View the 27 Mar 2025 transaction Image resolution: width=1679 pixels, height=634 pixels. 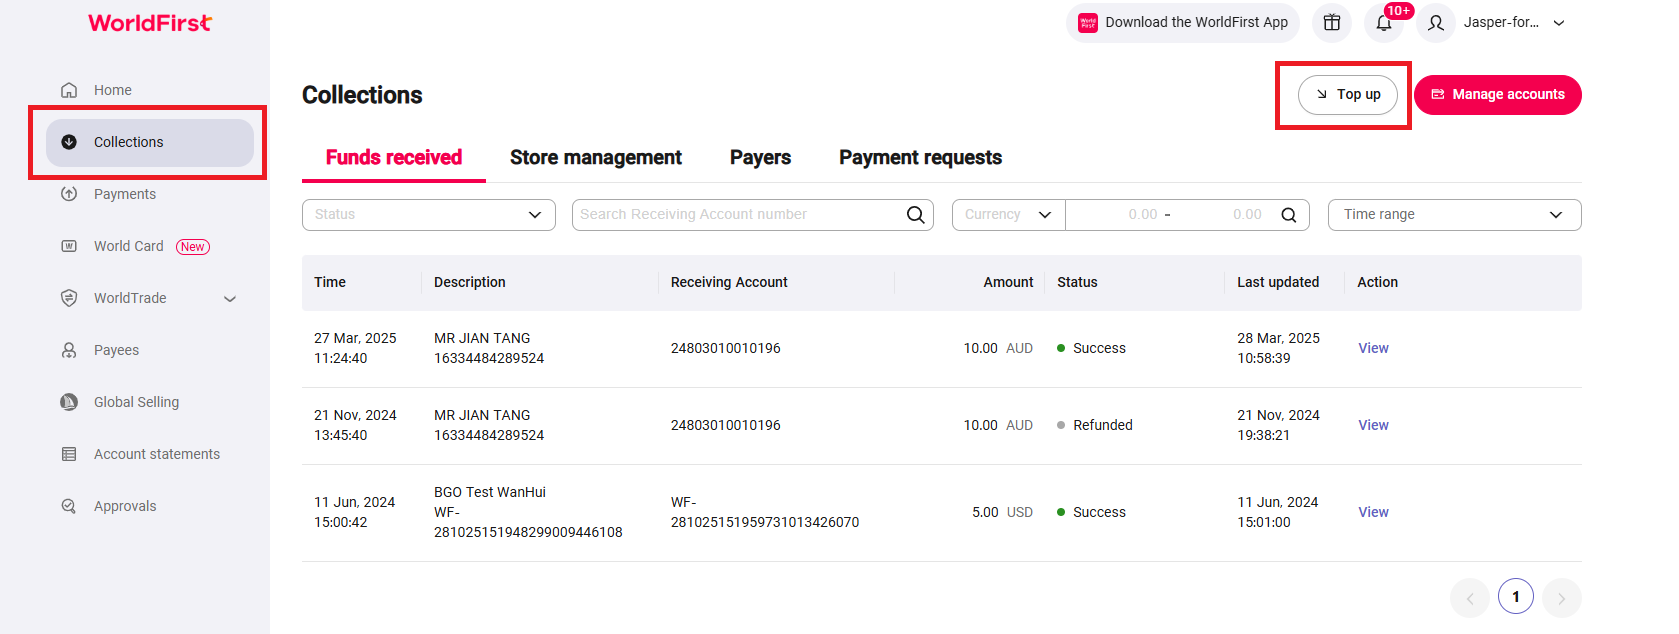[x=1373, y=348]
